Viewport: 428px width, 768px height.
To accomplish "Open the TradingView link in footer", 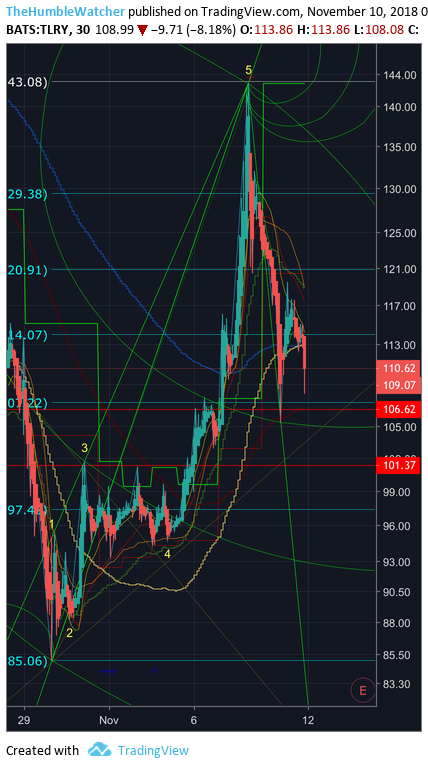I will 153,750.
